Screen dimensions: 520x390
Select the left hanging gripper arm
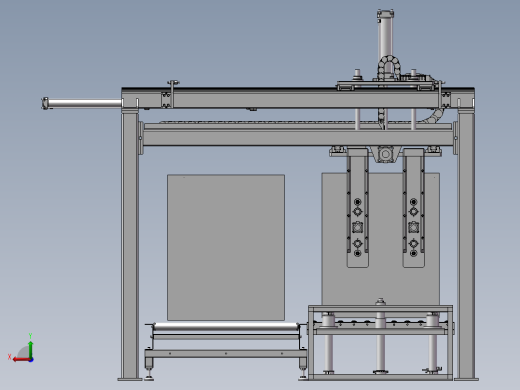point(357,208)
